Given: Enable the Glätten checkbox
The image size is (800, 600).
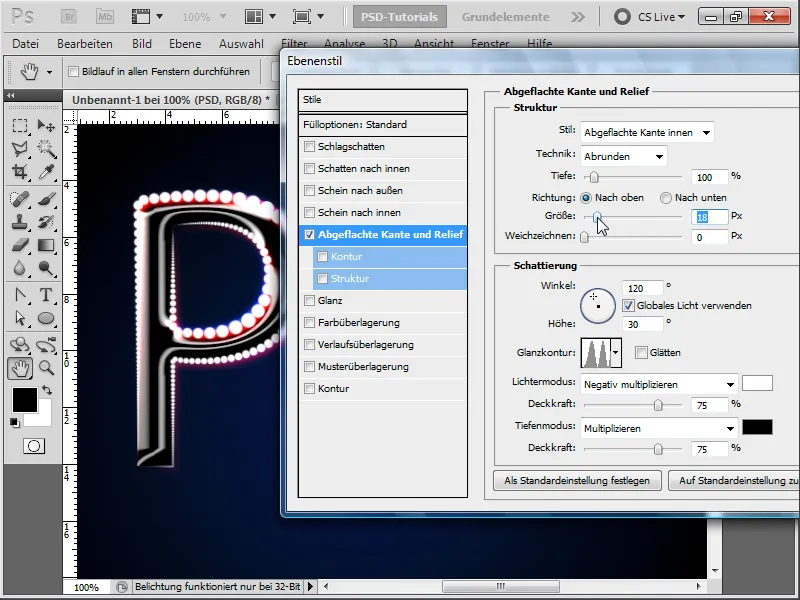Looking at the screenshot, I should click(x=641, y=353).
